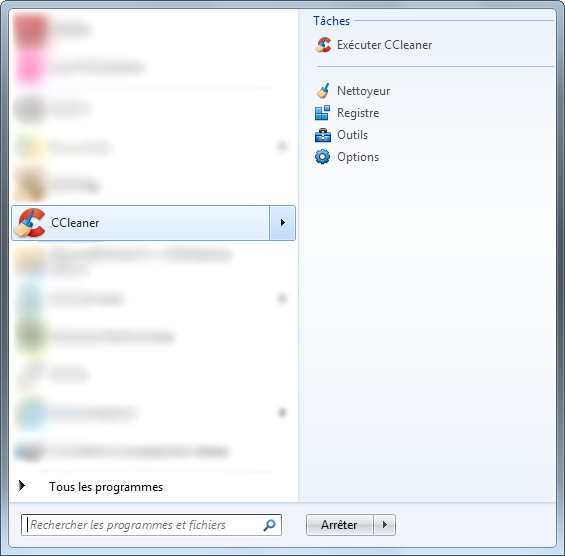Screen dimensions: 565x556
Task: Expand the CCleaner jump list arrow
Action: [282, 223]
